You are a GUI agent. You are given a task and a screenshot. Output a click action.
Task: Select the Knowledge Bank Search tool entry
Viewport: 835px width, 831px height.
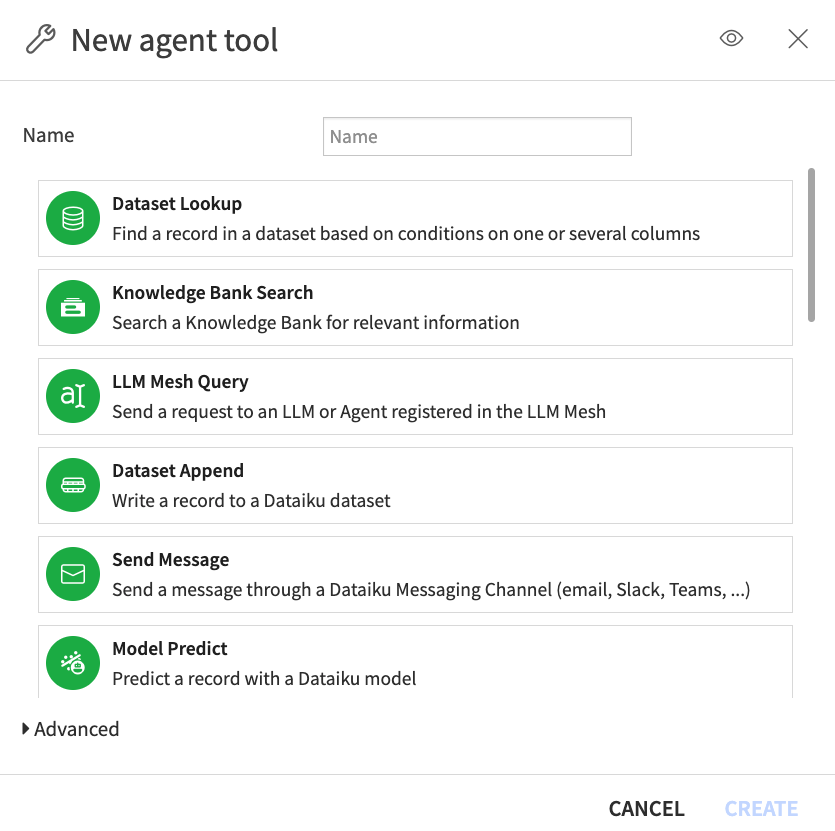(400, 306)
